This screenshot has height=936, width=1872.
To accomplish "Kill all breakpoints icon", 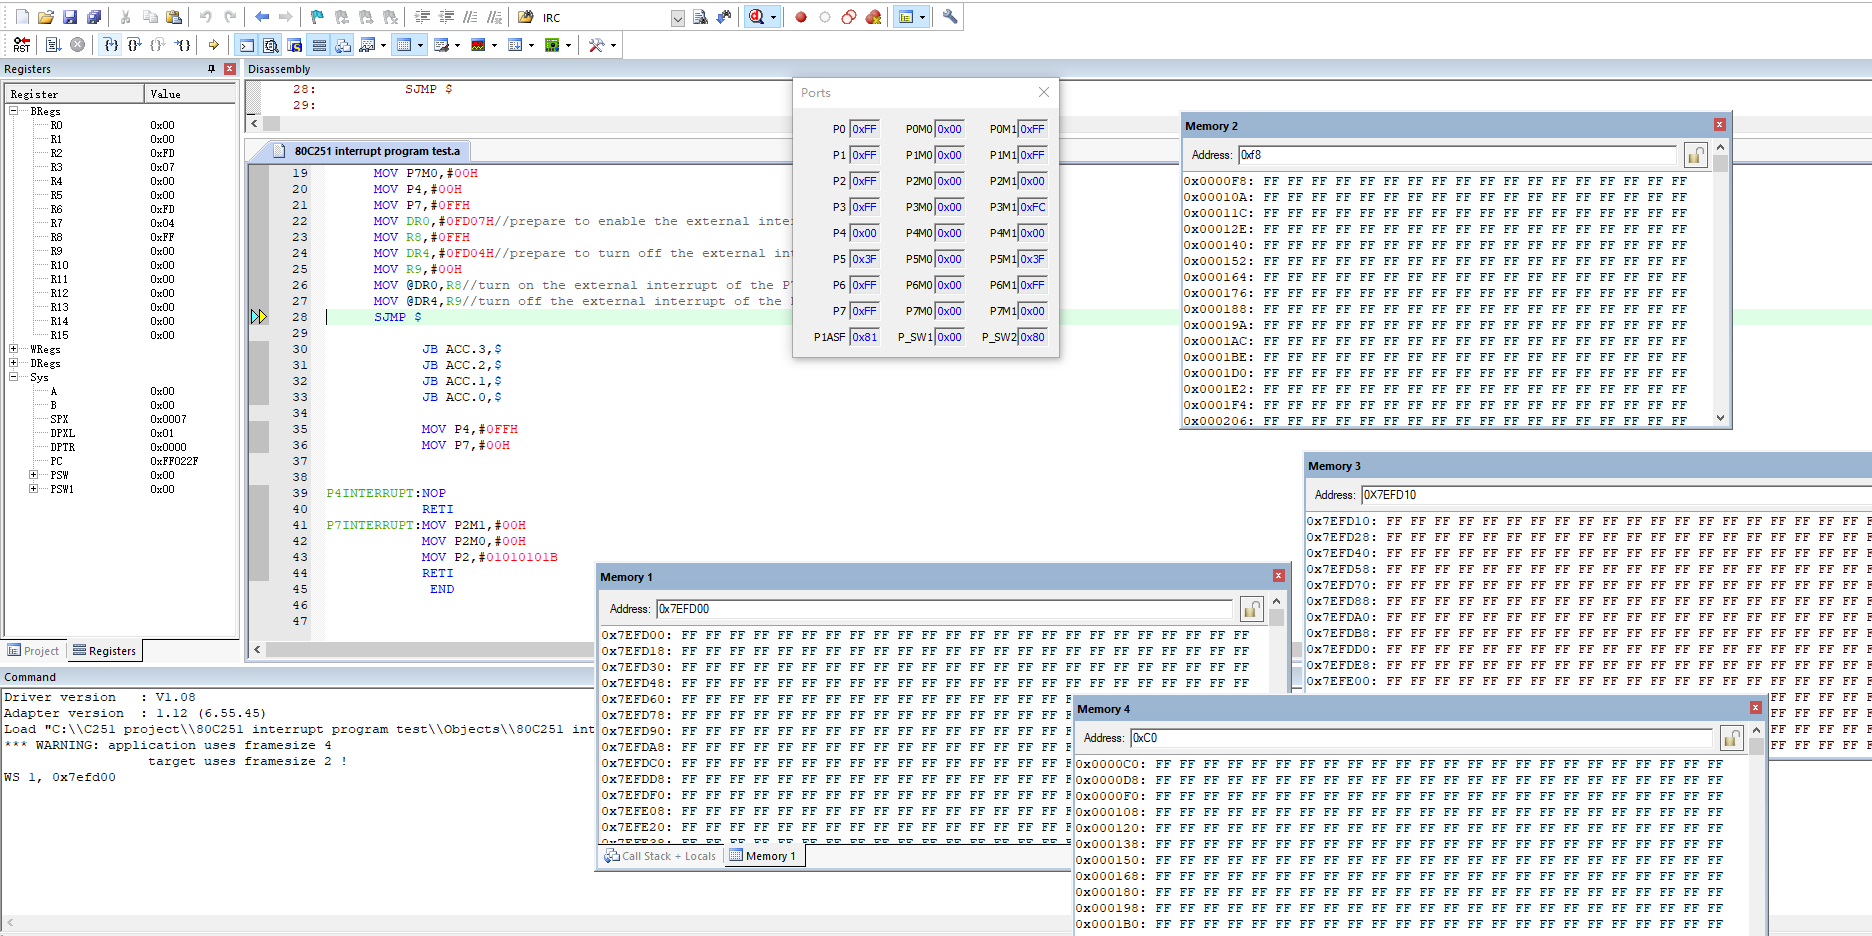I will [x=873, y=17].
